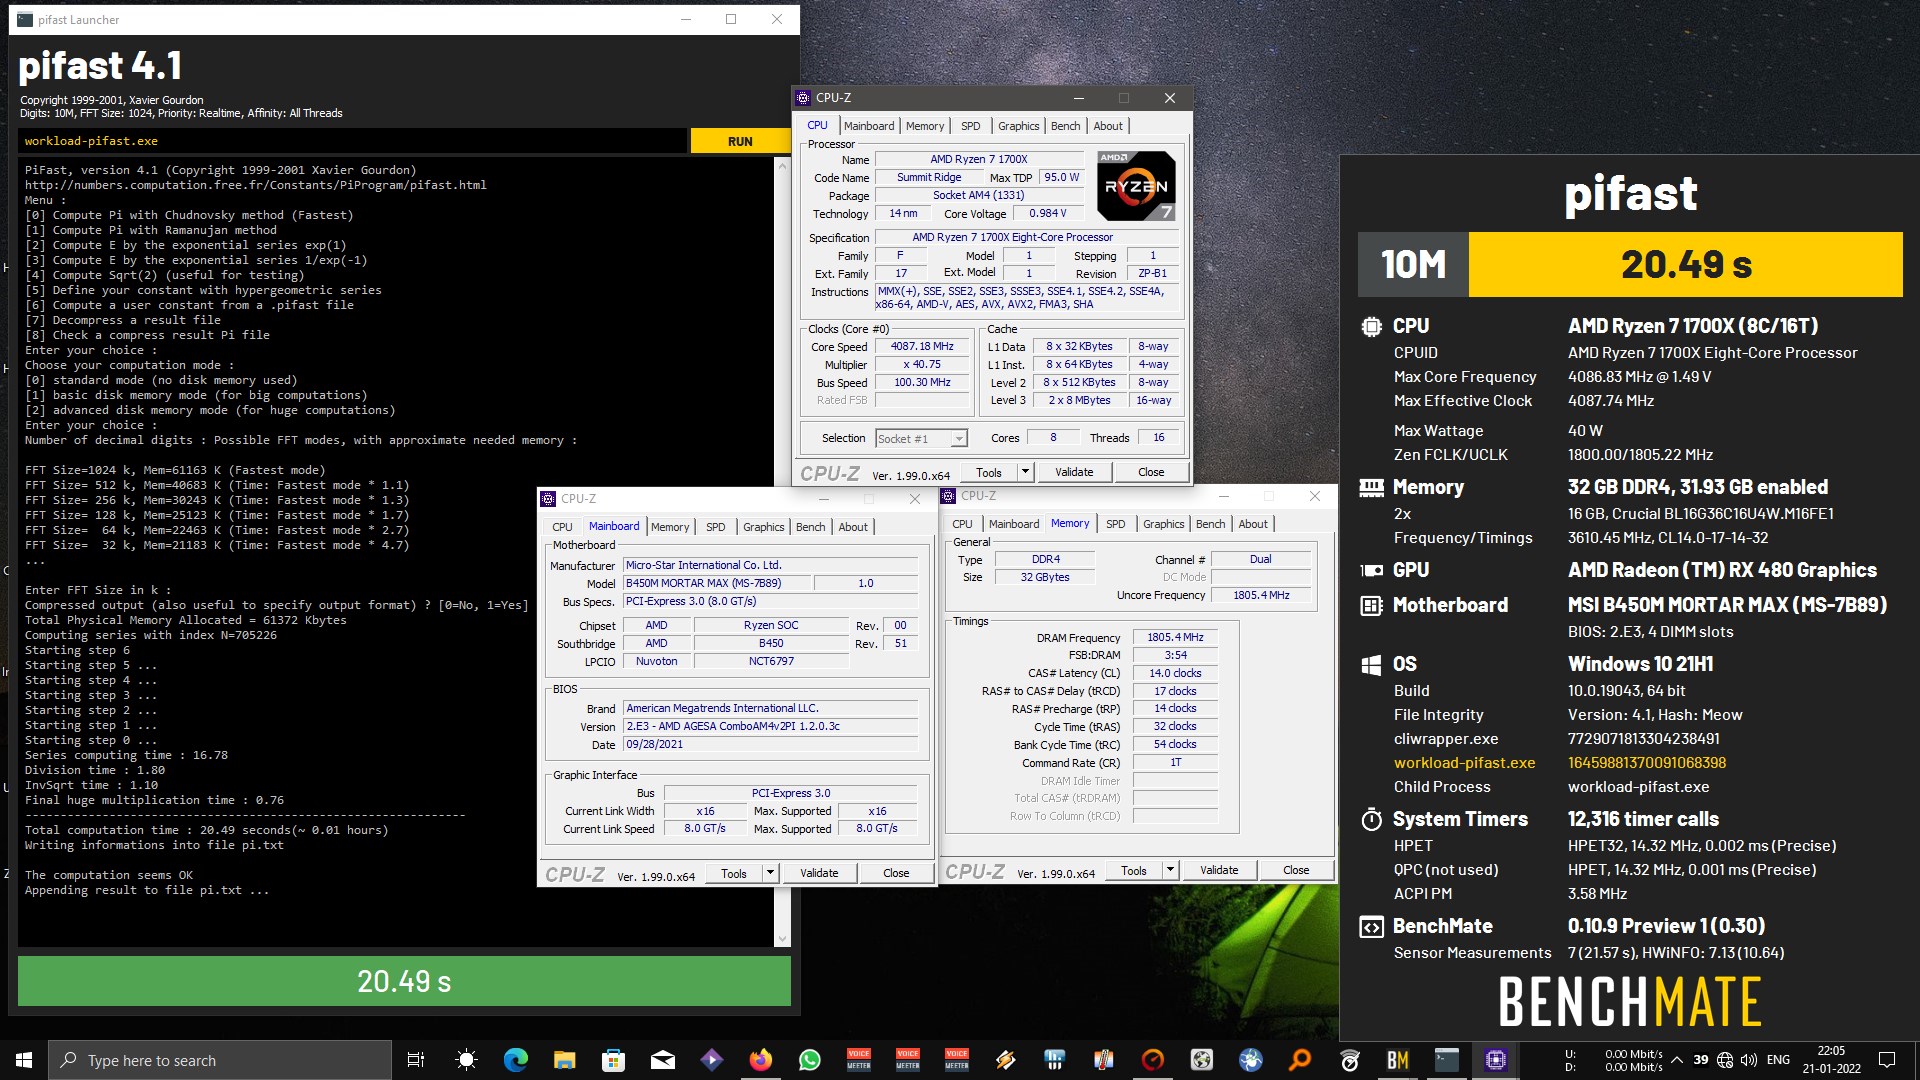Click Validate in the CPU-Z Mainboard window
The width and height of the screenshot is (1920, 1080).
[819, 873]
